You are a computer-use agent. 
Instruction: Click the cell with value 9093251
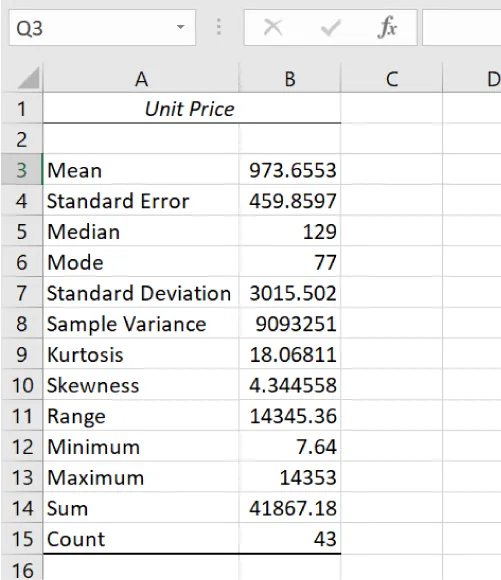pyautogui.click(x=290, y=323)
